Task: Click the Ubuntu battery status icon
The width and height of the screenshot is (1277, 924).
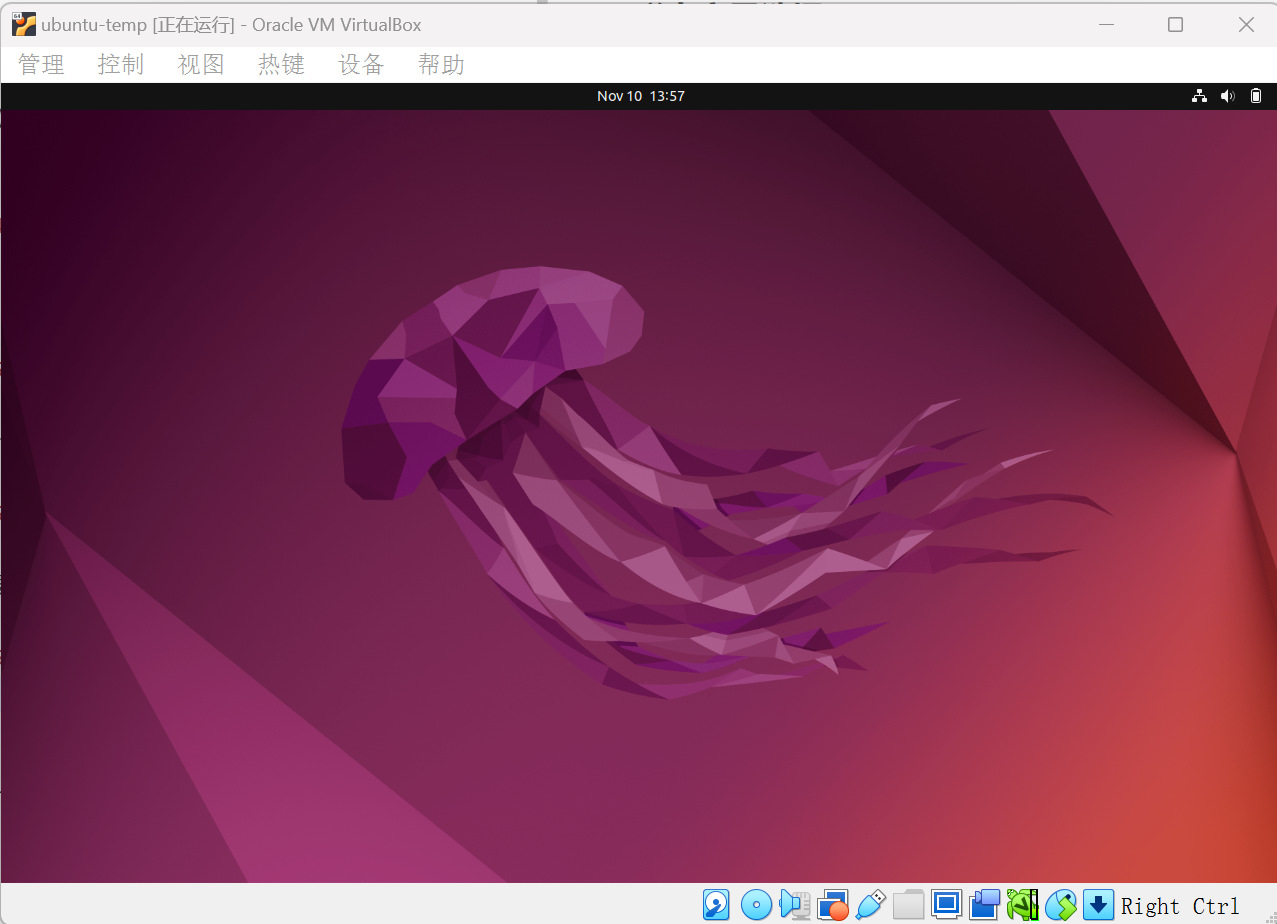Action: (1256, 96)
